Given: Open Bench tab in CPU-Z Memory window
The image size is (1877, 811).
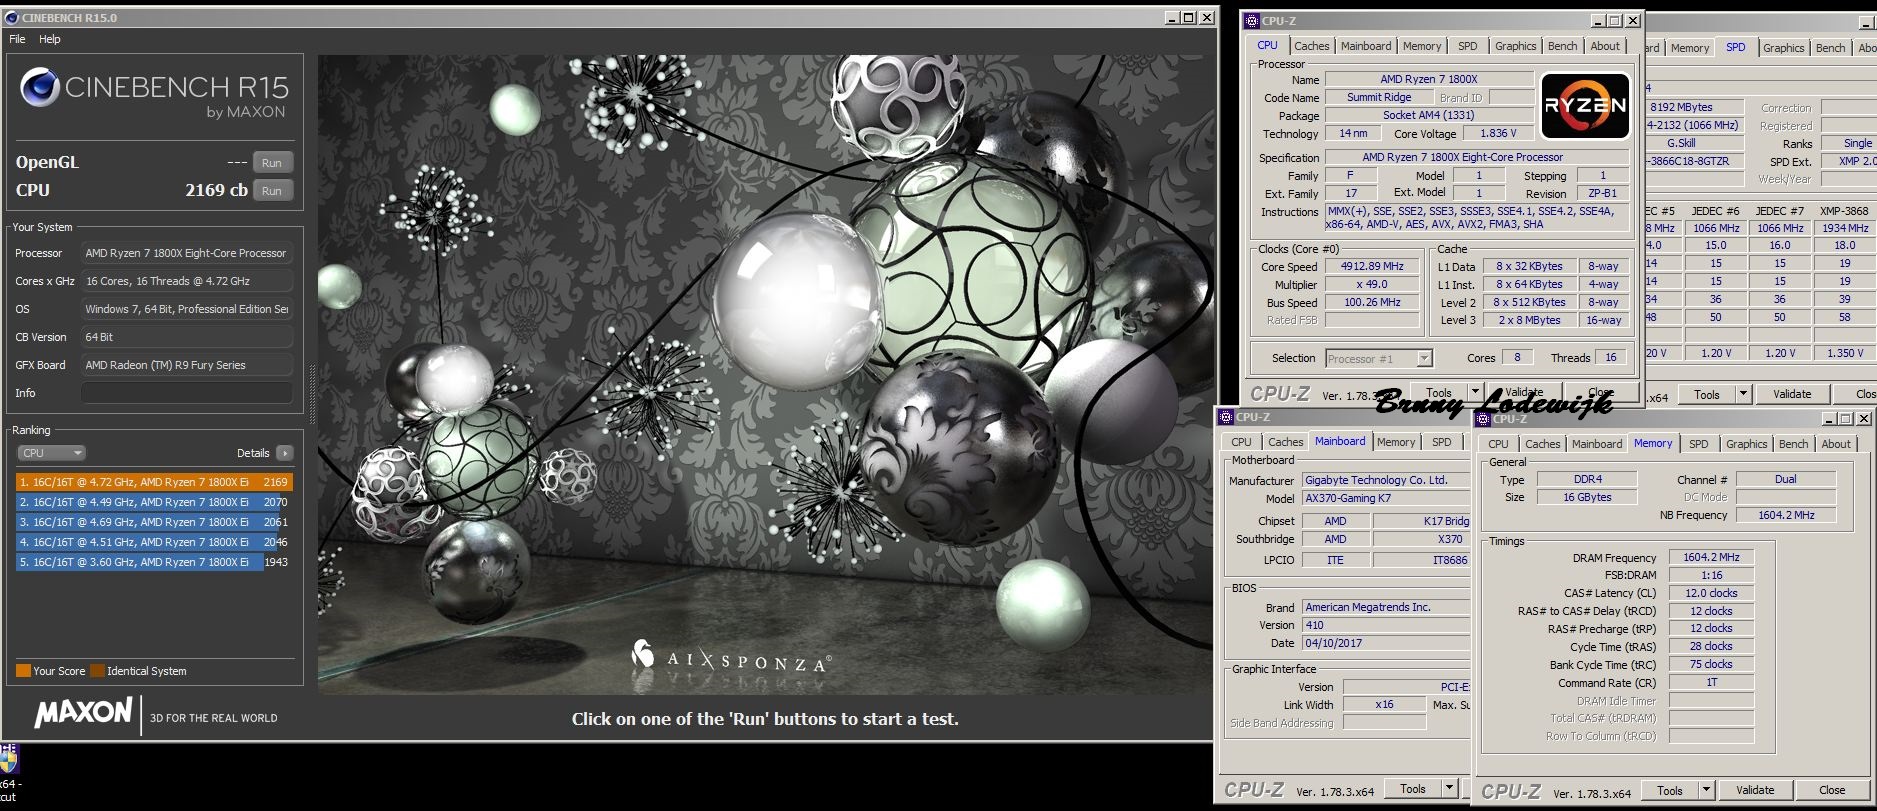Looking at the screenshot, I should coord(1793,444).
